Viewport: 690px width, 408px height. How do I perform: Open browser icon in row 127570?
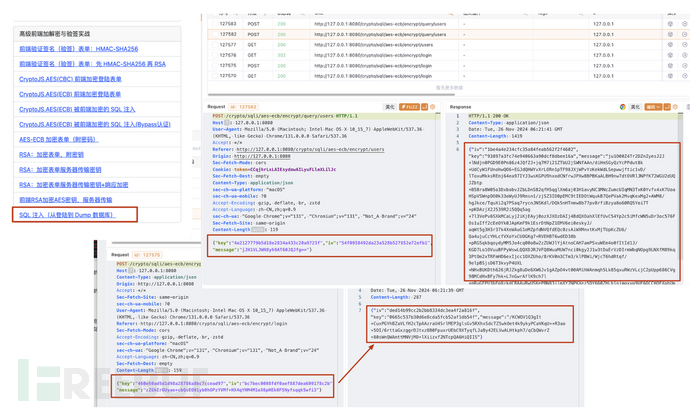pyautogui.click(x=670, y=76)
